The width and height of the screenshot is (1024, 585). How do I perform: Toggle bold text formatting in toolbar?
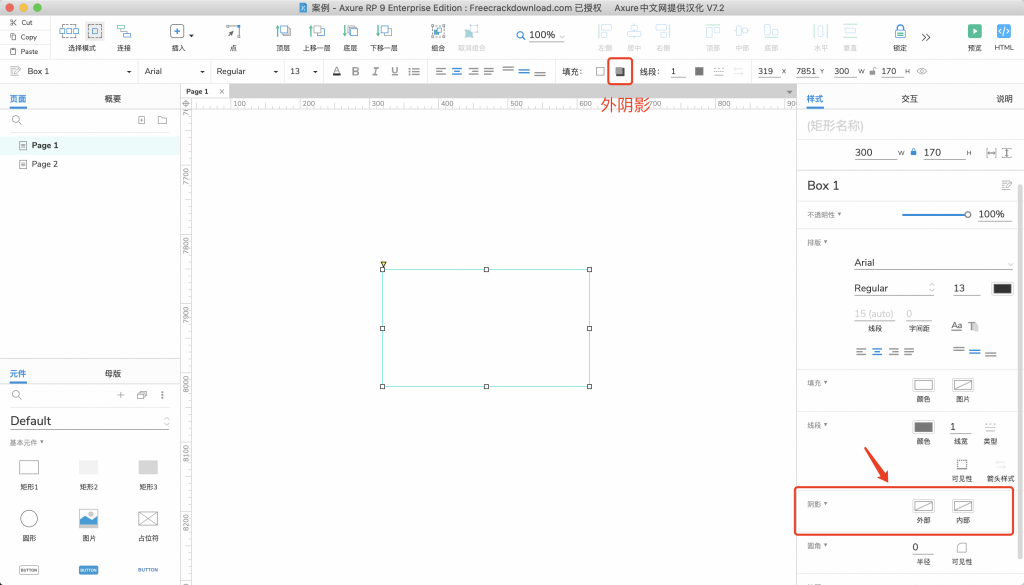point(356,71)
